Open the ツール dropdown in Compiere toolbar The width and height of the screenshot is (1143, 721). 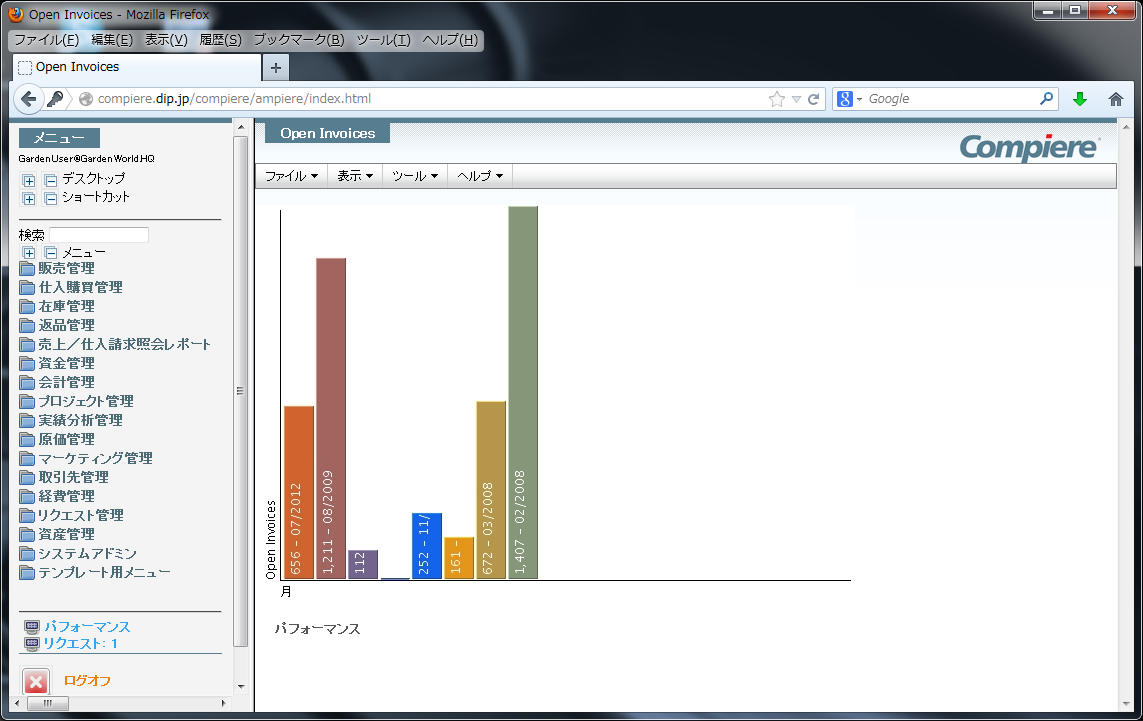point(415,176)
